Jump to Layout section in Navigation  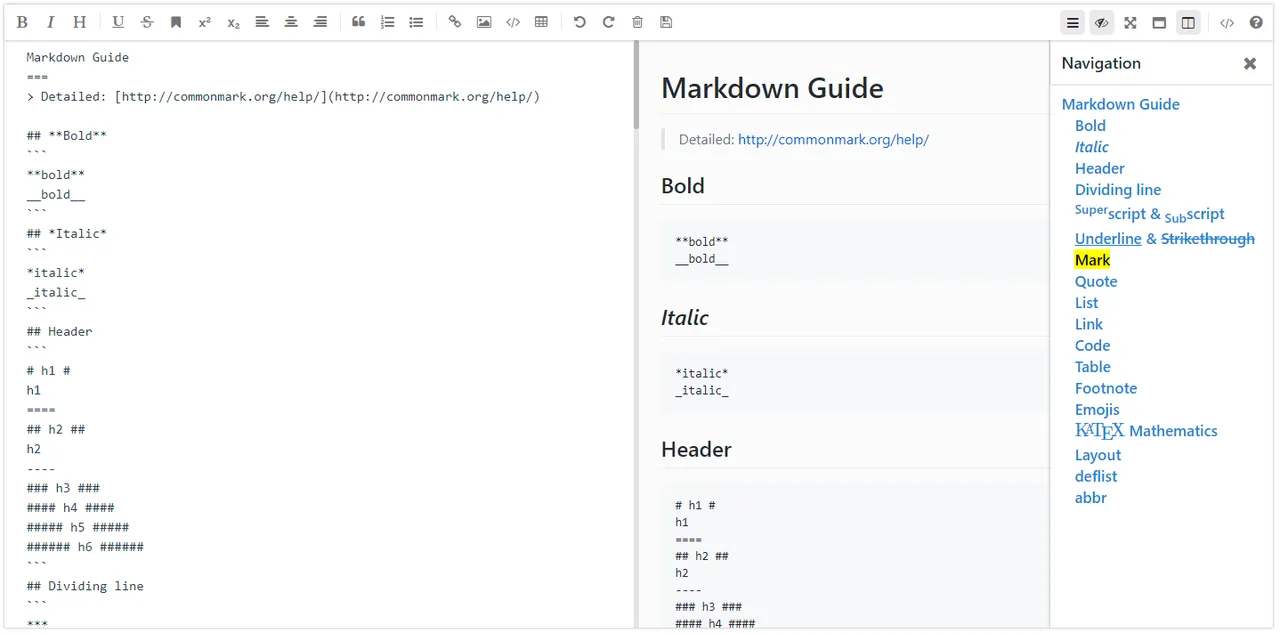1097,455
